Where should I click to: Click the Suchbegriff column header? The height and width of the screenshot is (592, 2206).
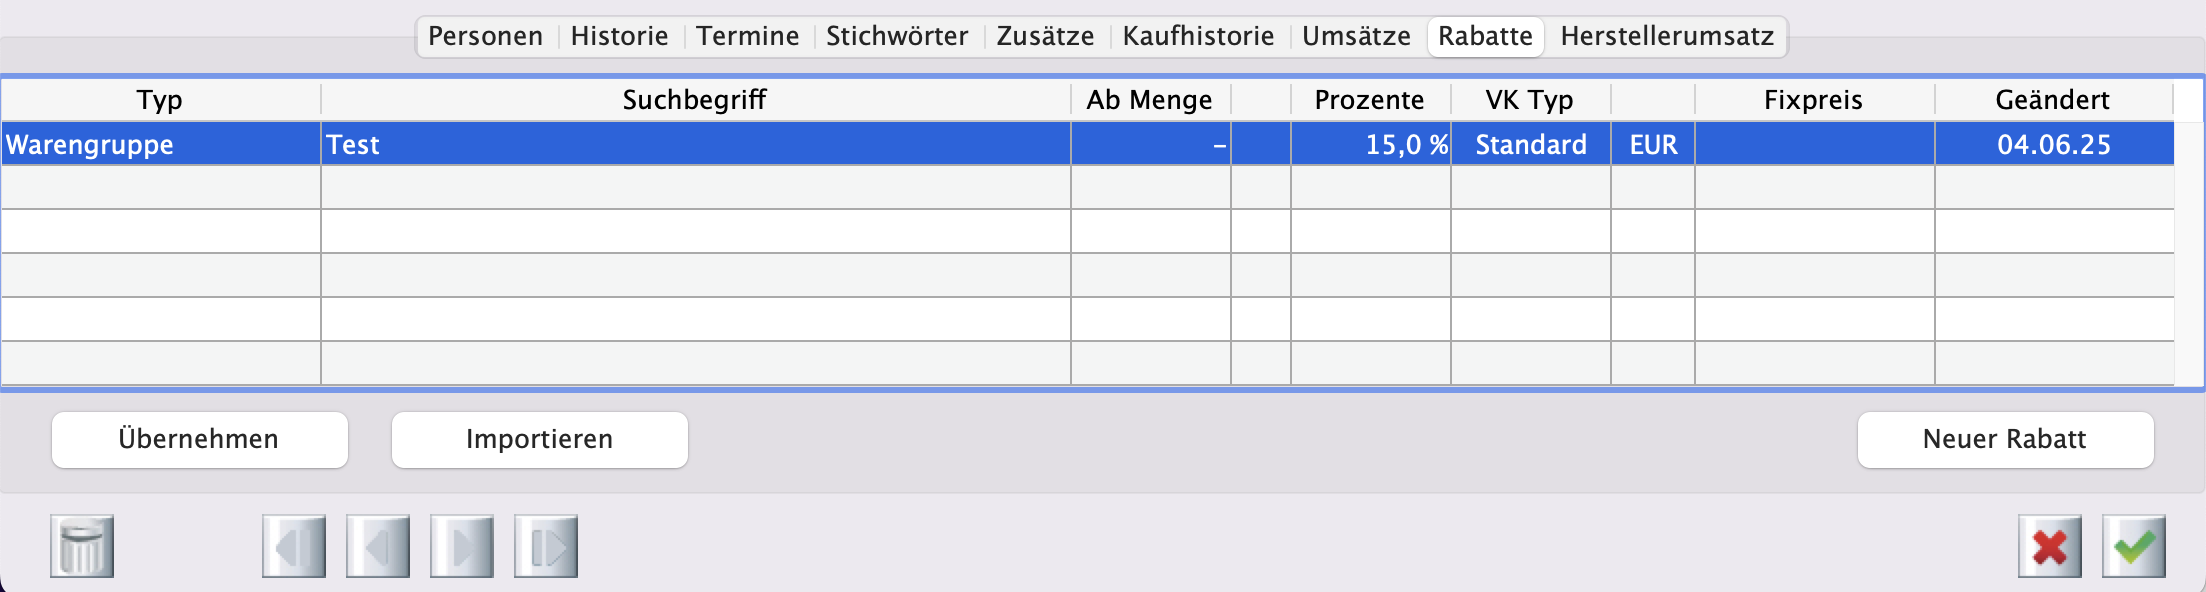point(694,100)
